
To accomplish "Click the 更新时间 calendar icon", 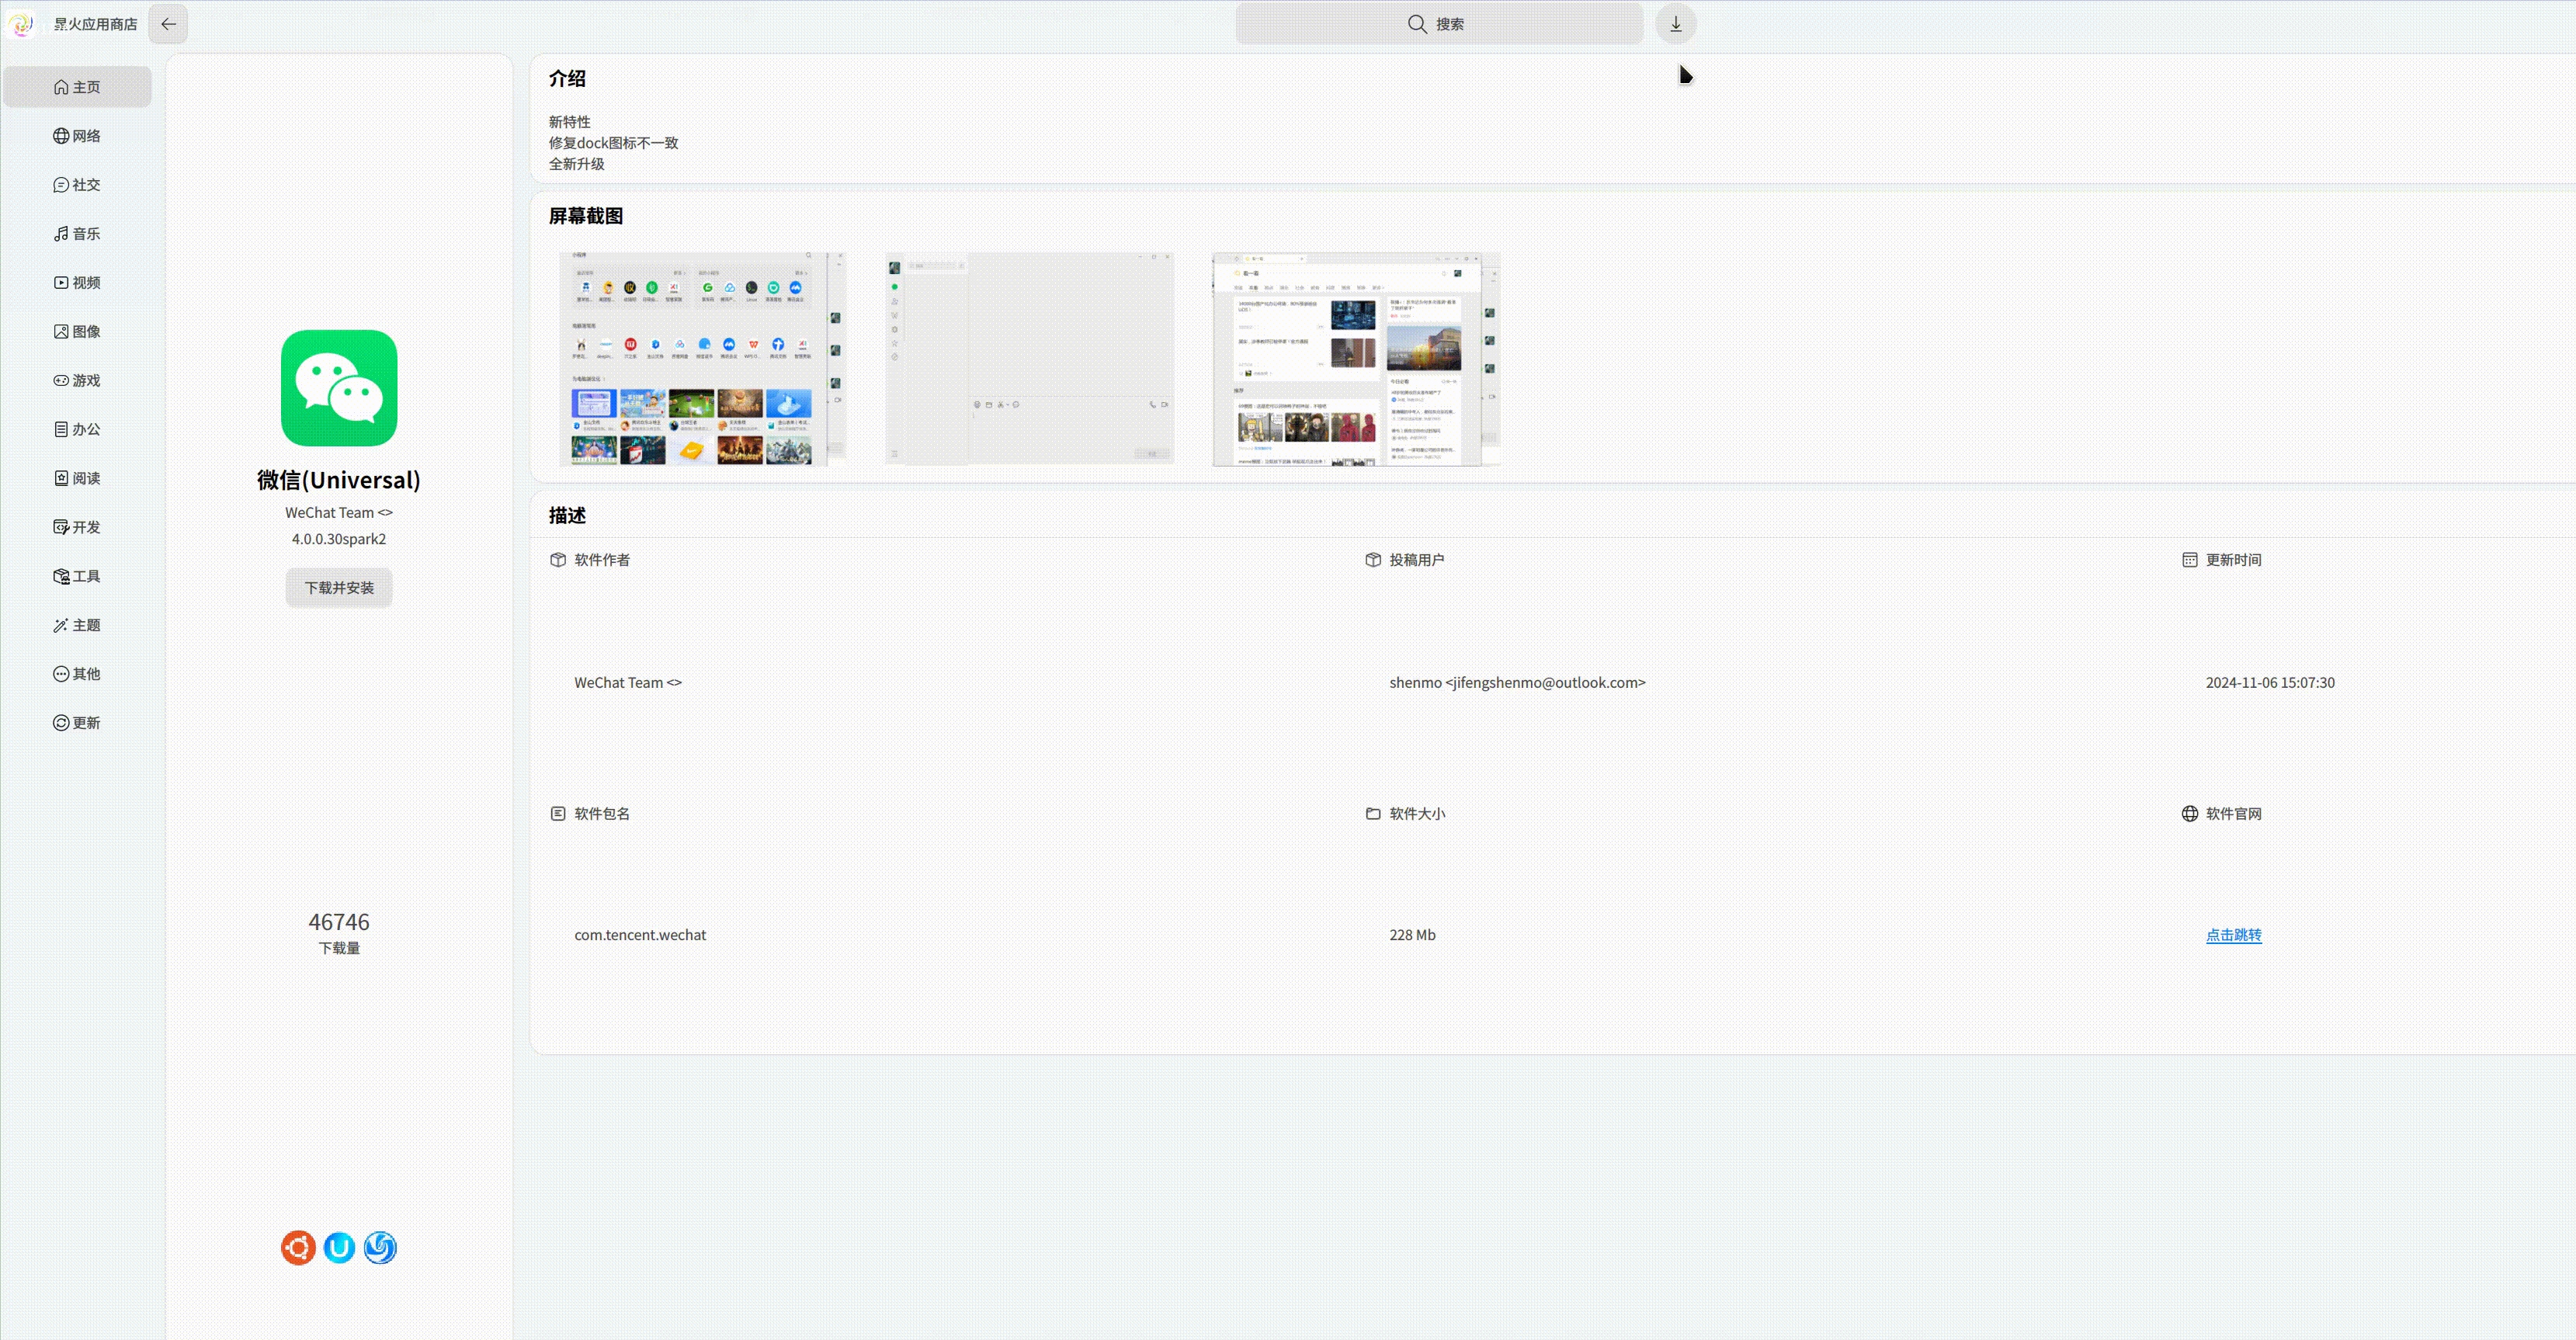I will (2189, 560).
